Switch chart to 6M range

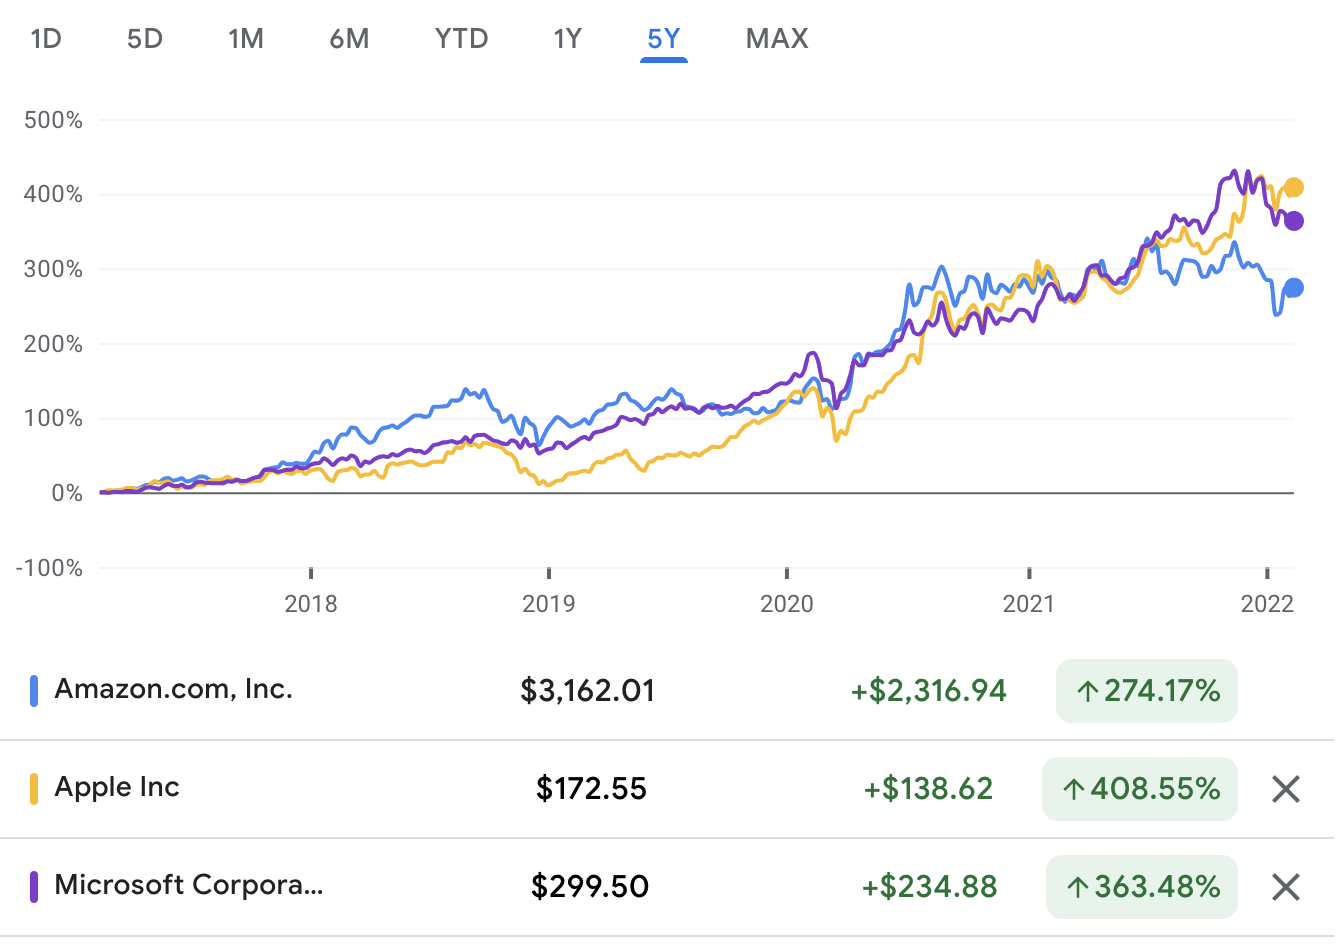pos(349,39)
